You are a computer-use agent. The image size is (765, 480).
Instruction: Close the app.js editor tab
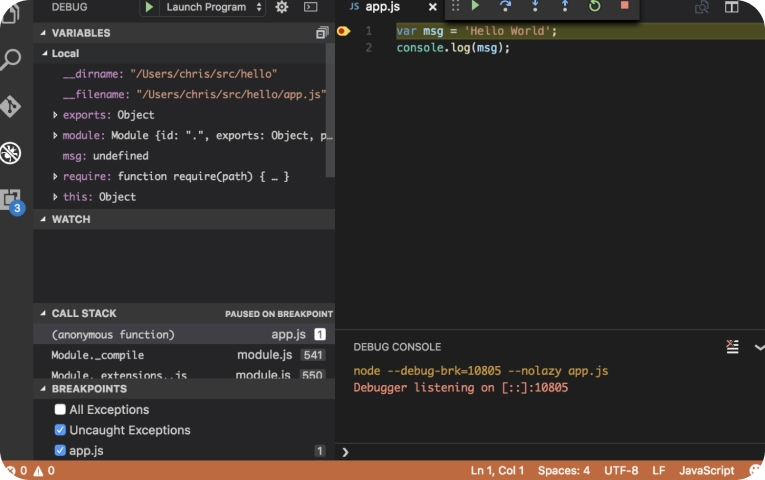(432, 7)
